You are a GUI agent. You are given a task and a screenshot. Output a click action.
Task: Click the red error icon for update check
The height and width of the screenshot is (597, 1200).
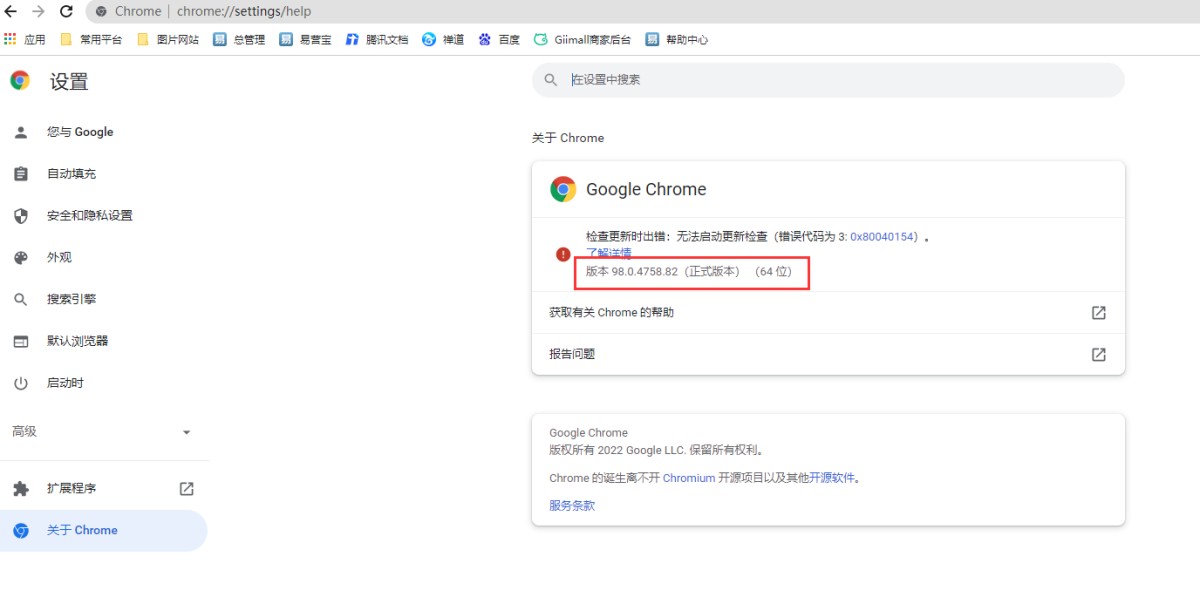563,254
